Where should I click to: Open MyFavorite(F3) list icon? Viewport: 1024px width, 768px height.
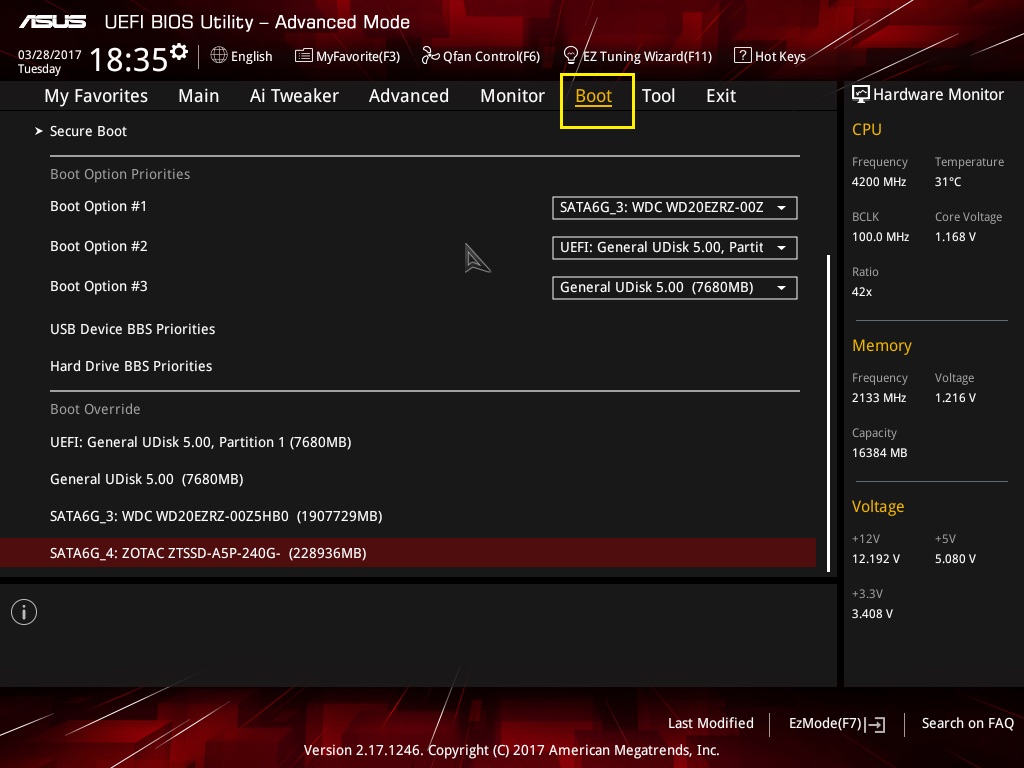[303, 56]
